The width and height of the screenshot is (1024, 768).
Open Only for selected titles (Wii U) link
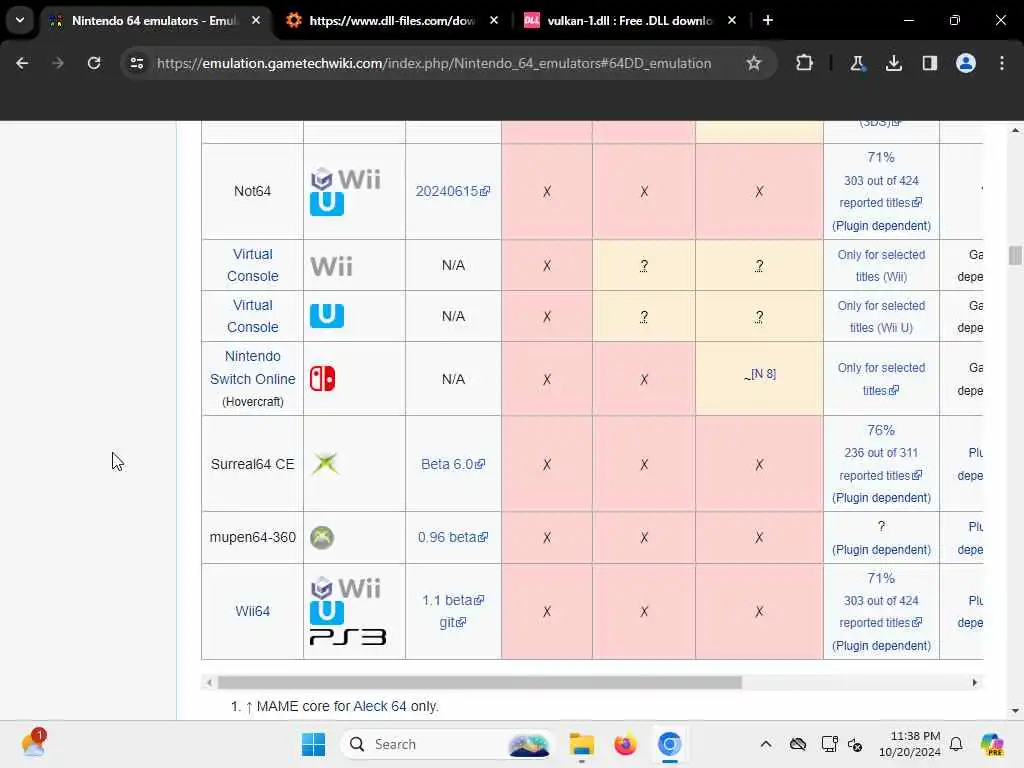881,317
